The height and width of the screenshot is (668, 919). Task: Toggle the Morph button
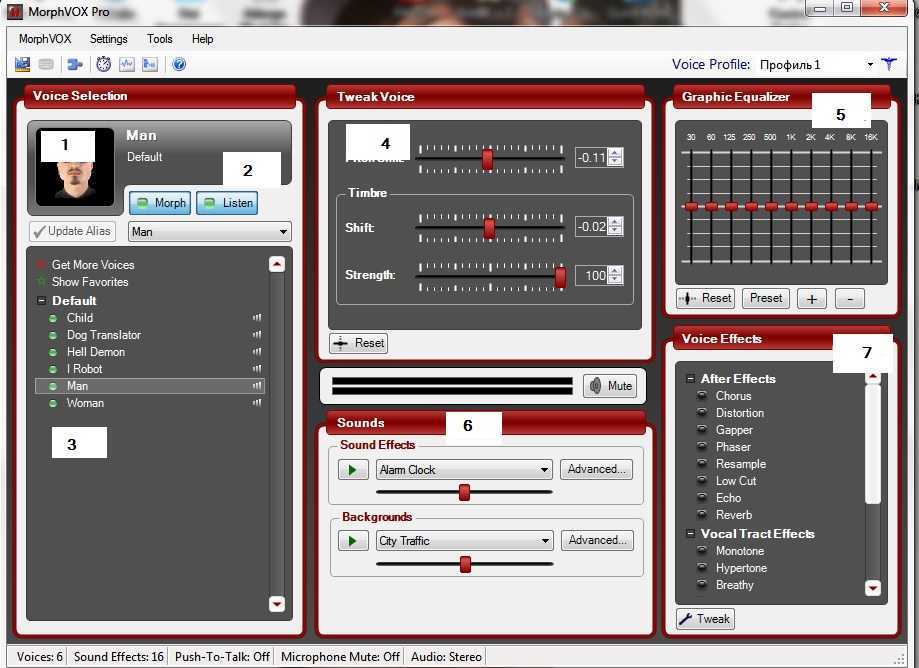[x=159, y=203]
